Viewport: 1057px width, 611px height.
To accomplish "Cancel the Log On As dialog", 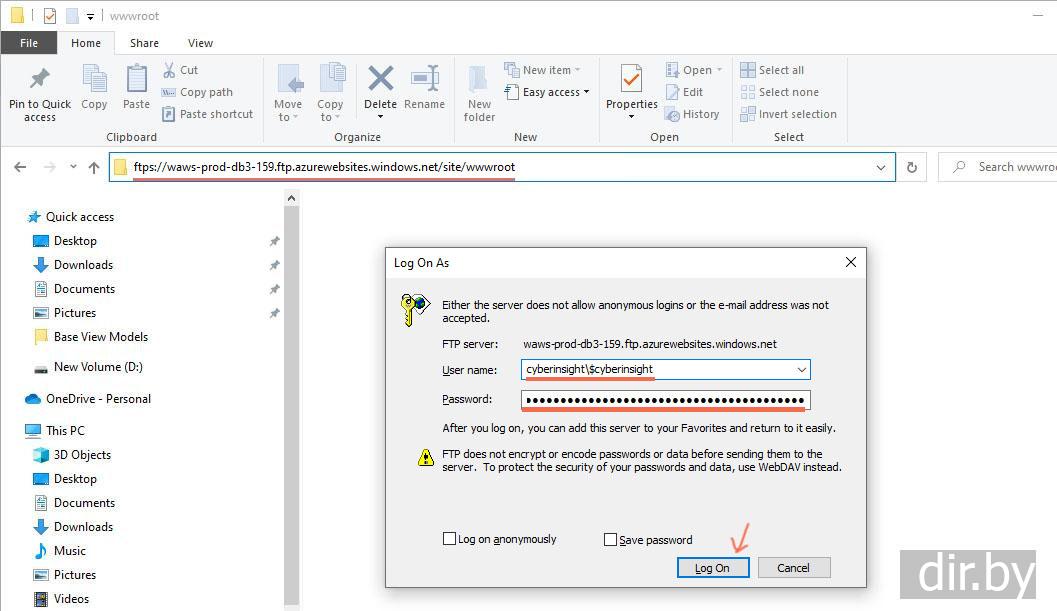I will [793, 568].
